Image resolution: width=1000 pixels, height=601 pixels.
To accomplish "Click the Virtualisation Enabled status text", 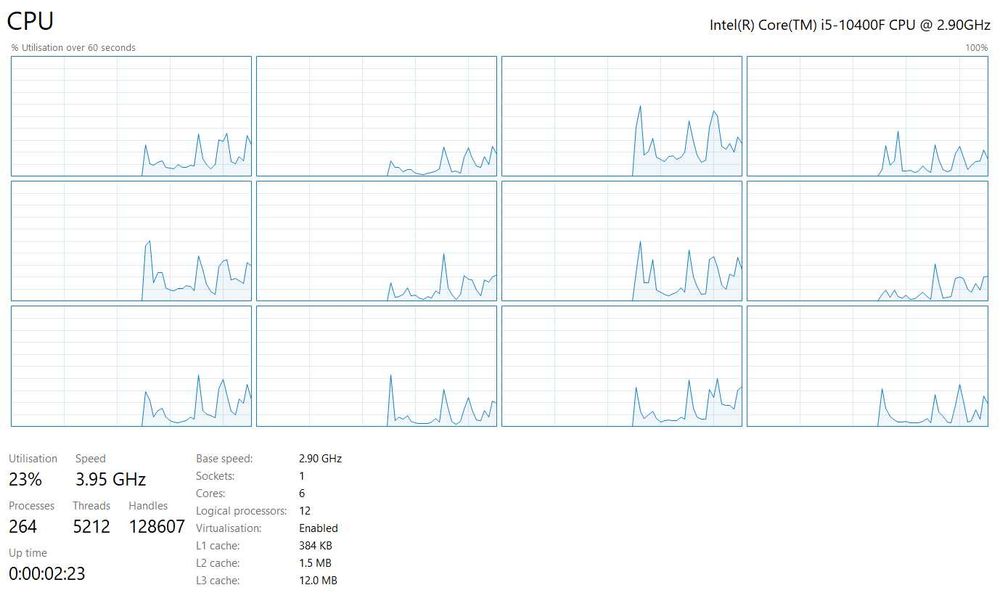I will 318,528.
